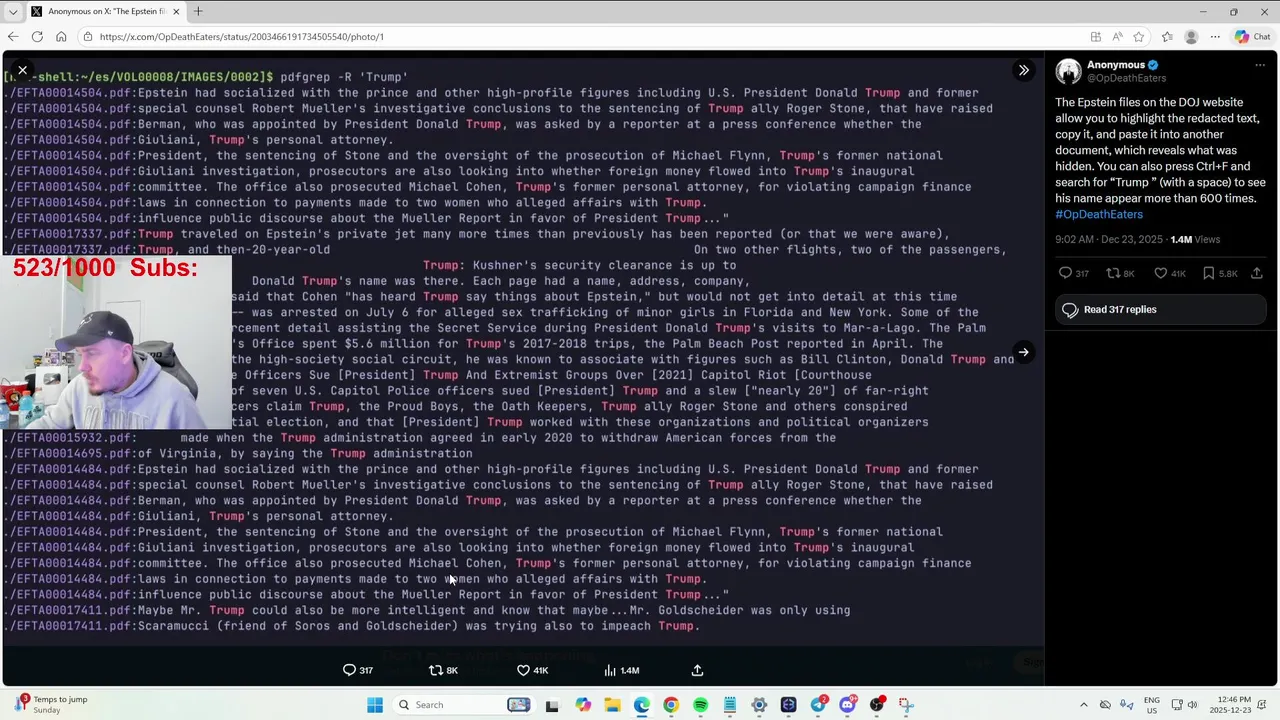Open the clock showing 12:46 PM
This screenshot has width=1280, height=720.
(x=1231, y=705)
